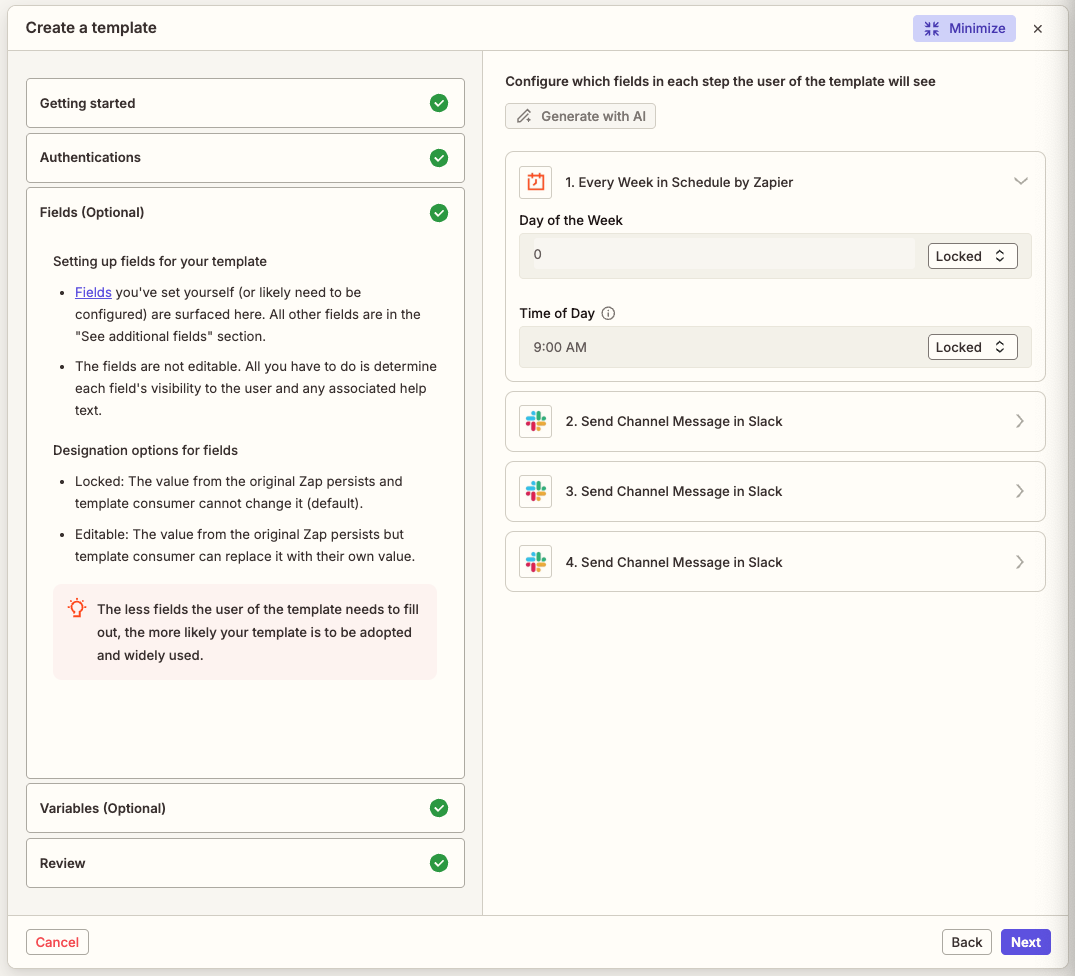Screen dimensions: 1075x976
Task: Click the lightbulb icon in the tip box
Action: (x=76, y=607)
